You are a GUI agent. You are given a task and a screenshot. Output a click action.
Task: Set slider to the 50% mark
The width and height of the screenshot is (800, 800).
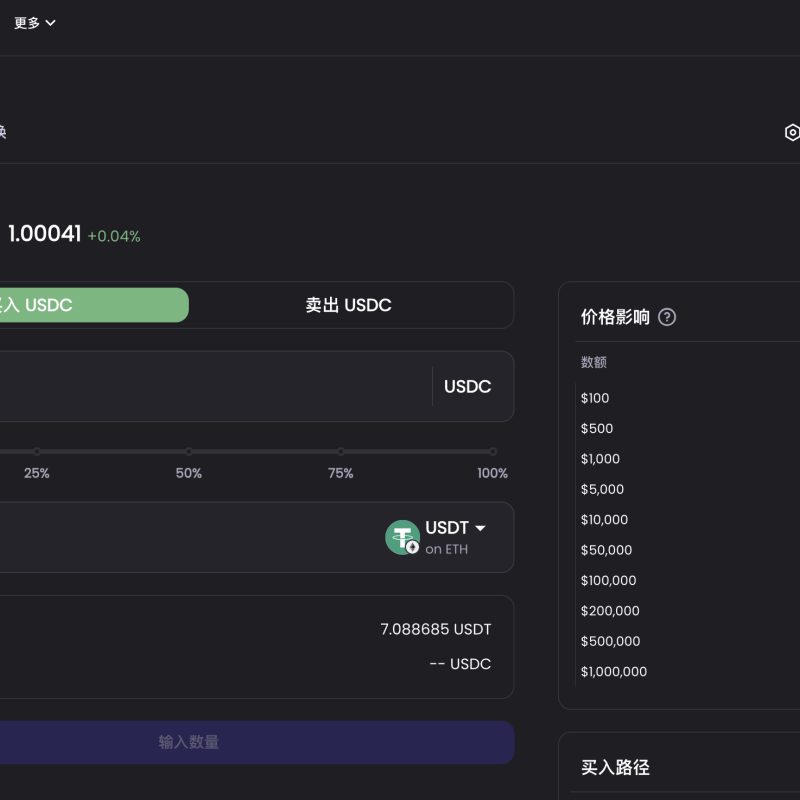click(189, 452)
